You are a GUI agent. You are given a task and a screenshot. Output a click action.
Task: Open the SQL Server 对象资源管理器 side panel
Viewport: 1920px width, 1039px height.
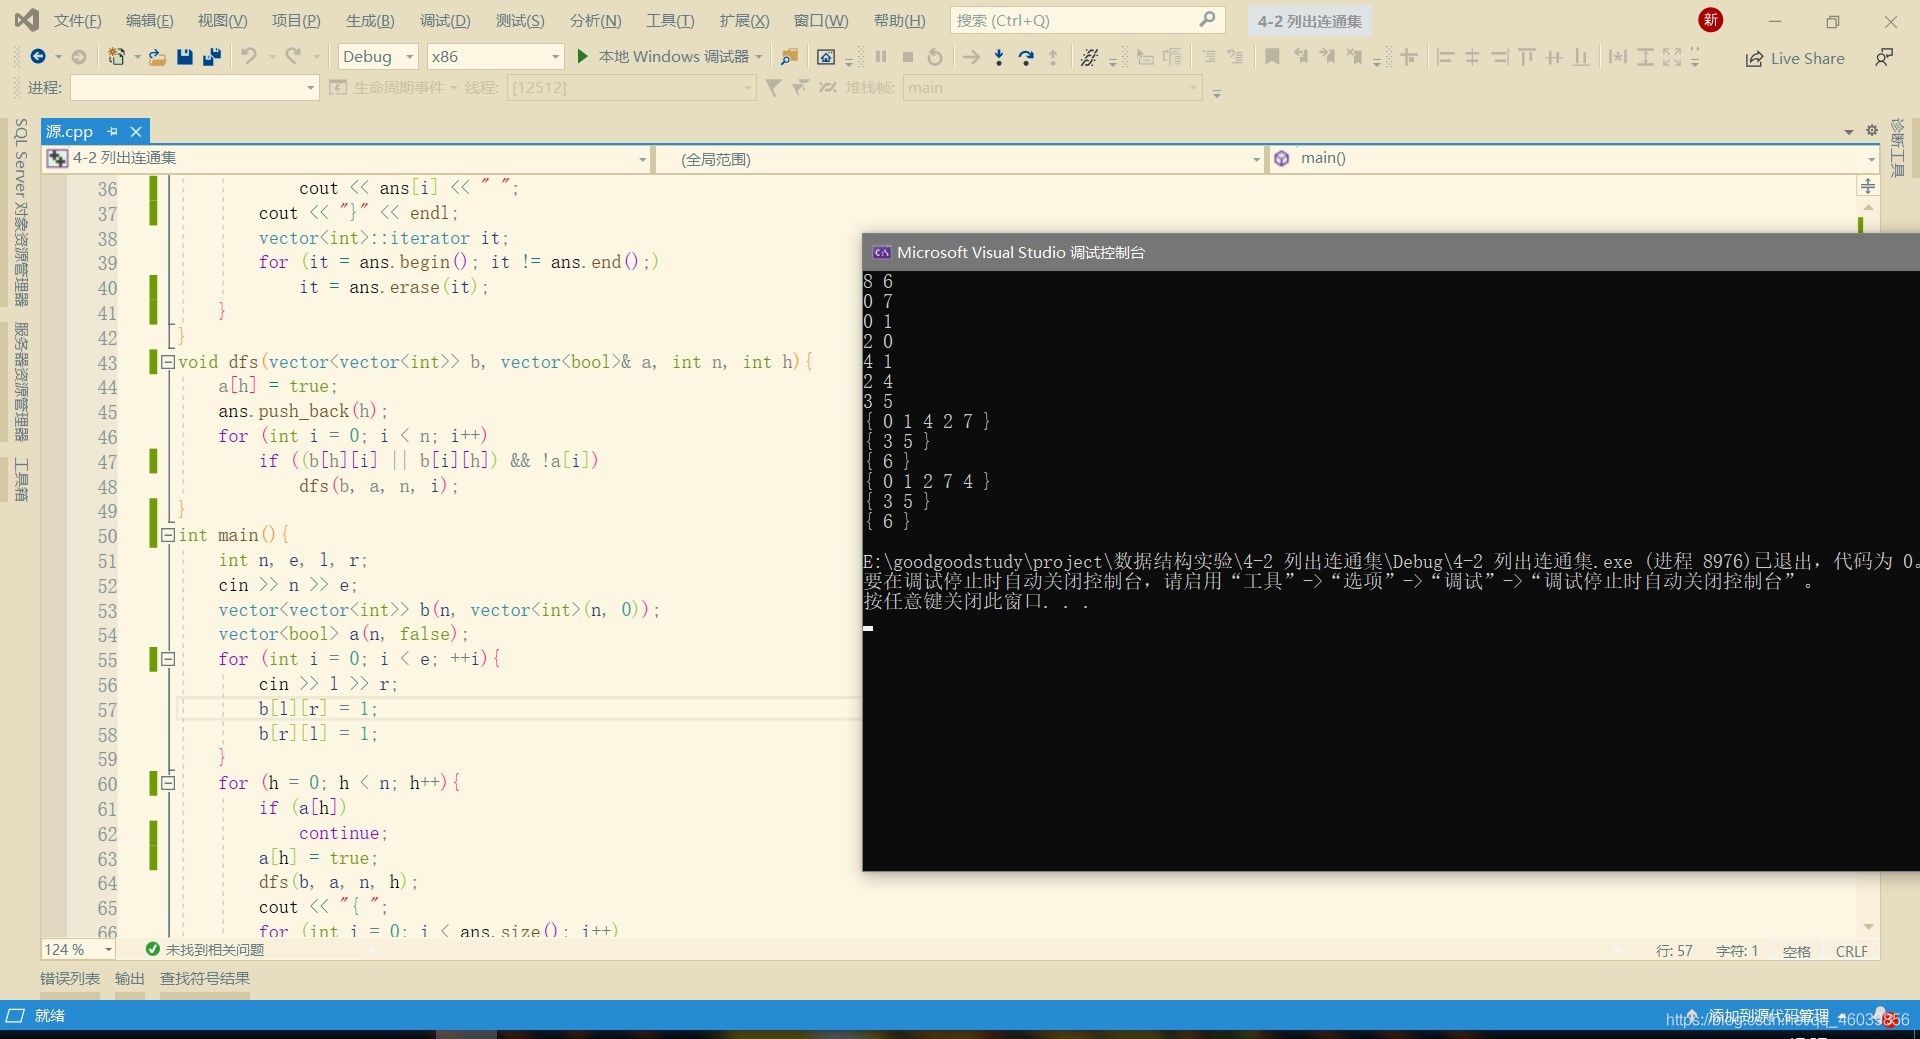(x=21, y=213)
